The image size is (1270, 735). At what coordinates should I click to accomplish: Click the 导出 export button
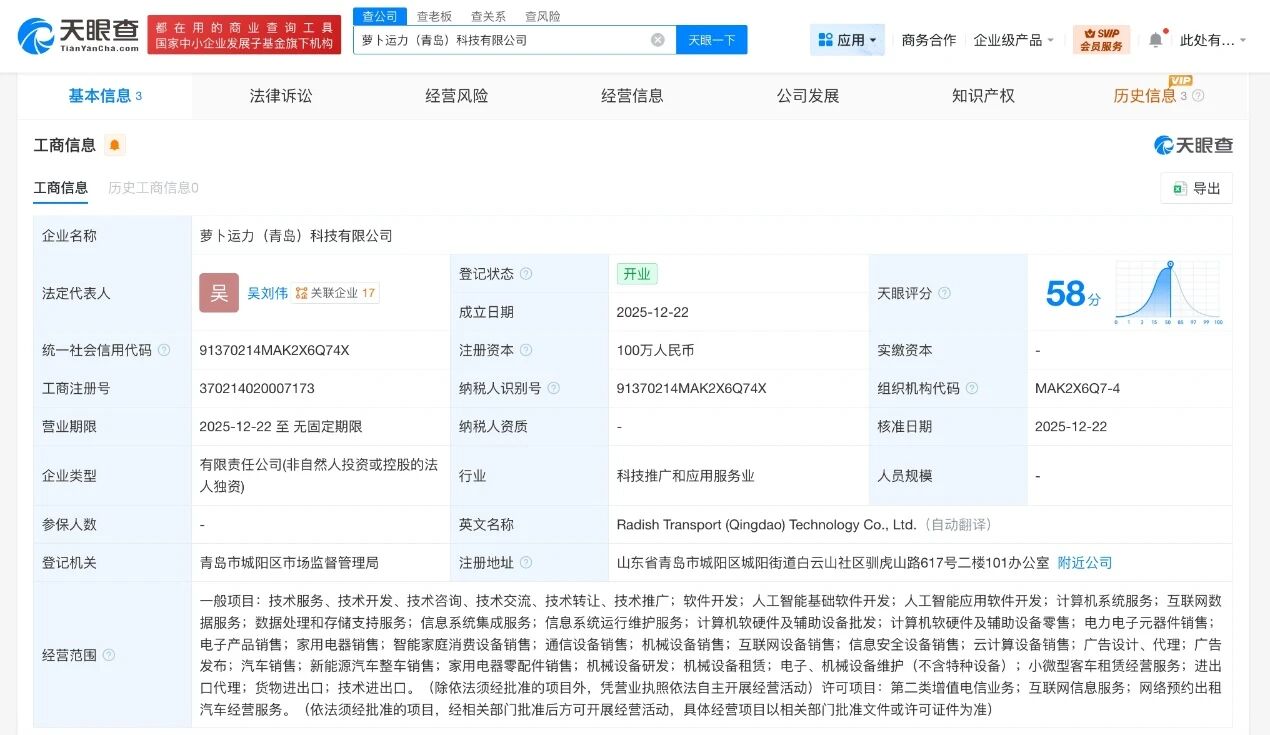1197,188
